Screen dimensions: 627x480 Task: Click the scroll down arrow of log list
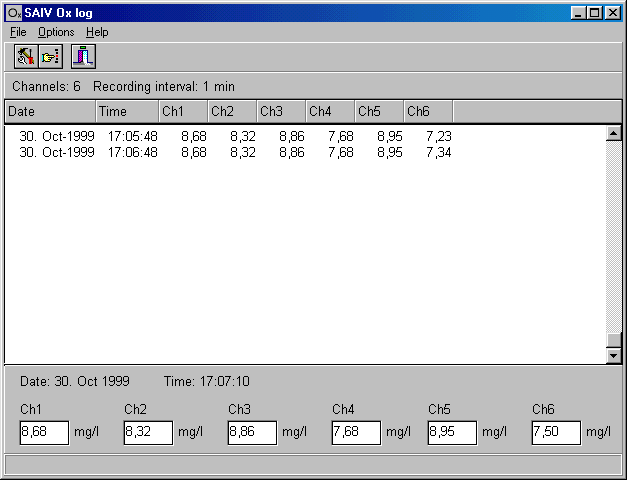613,356
